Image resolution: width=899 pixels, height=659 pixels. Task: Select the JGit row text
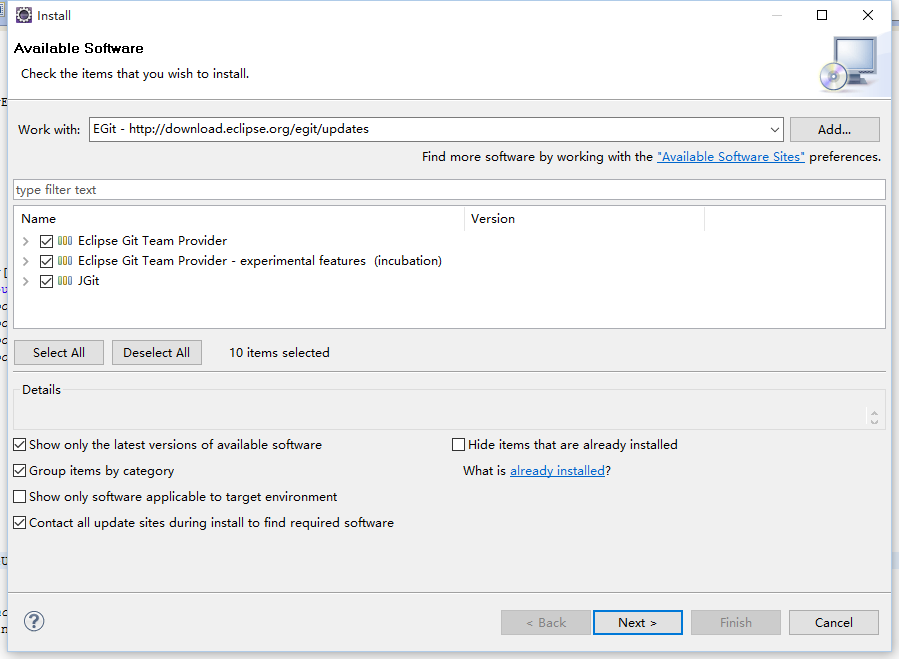point(89,281)
